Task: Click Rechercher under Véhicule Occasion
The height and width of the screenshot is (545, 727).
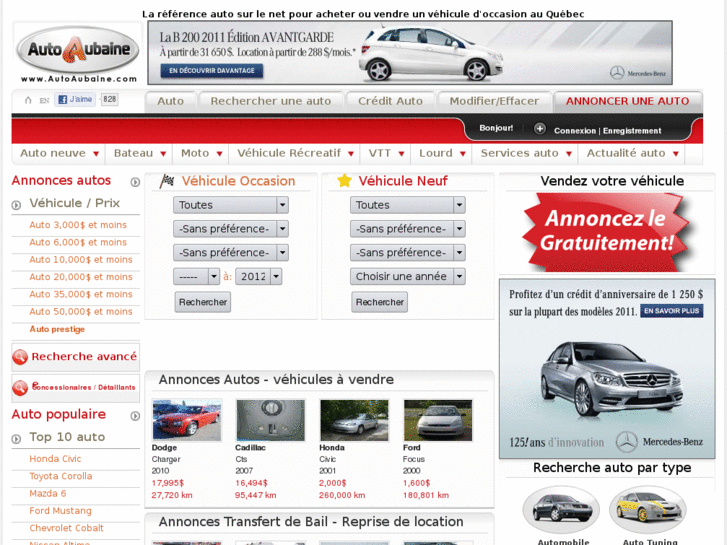Action: [203, 302]
